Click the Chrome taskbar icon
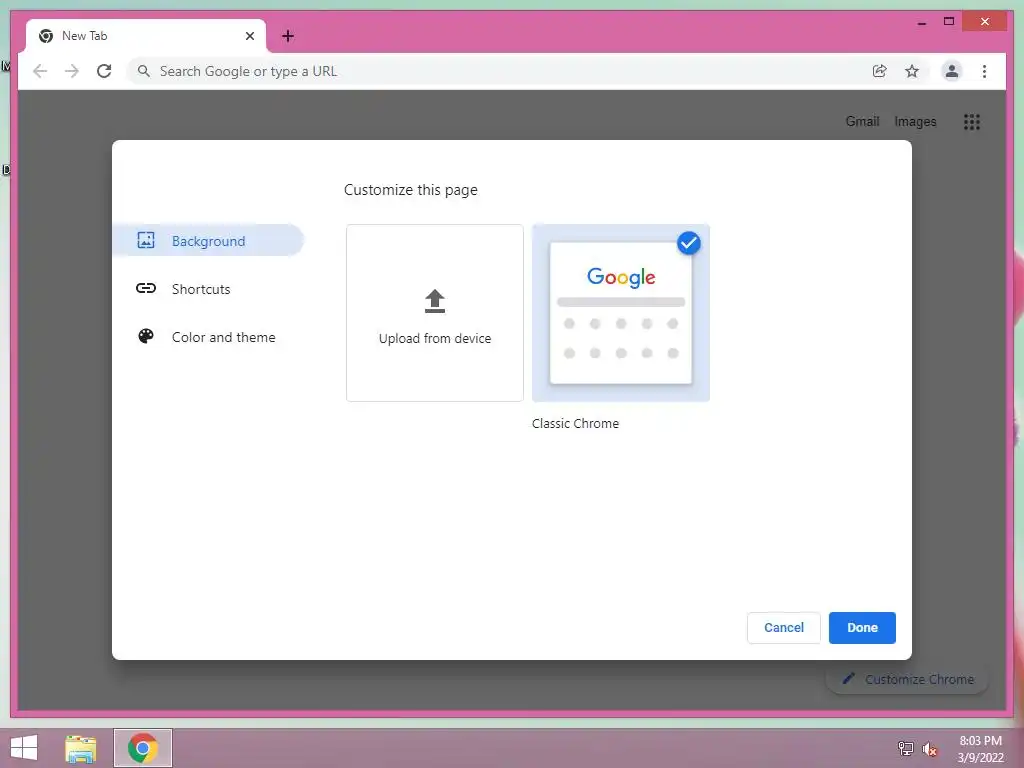1024x768 pixels. [x=143, y=748]
